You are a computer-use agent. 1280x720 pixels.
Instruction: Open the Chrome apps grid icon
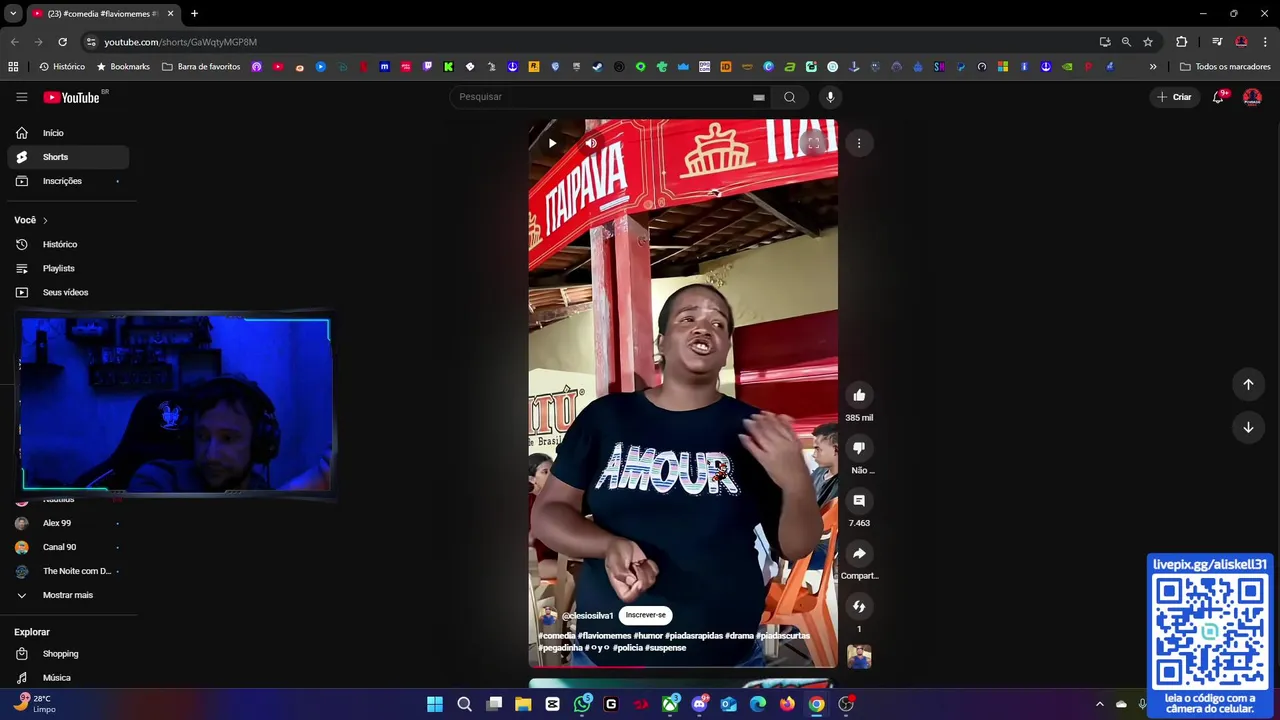[x=13, y=67]
